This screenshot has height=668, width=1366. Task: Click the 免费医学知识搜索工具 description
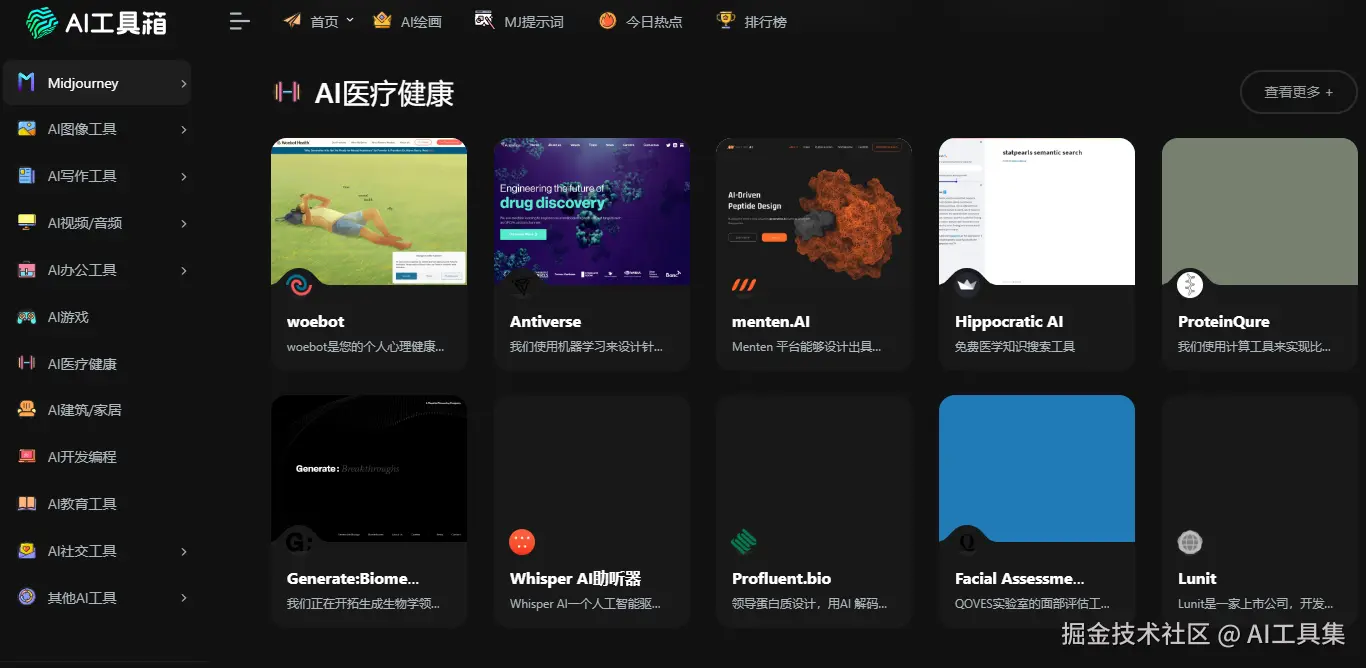click(x=1015, y=347)
